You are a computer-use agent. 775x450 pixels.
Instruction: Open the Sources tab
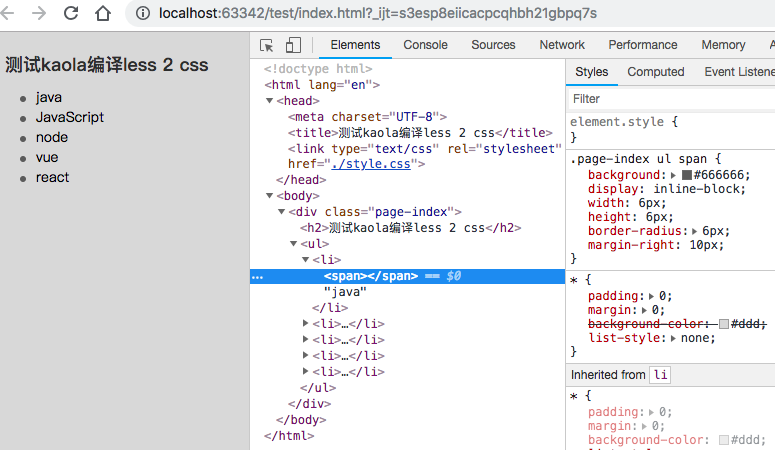[493, 45]
